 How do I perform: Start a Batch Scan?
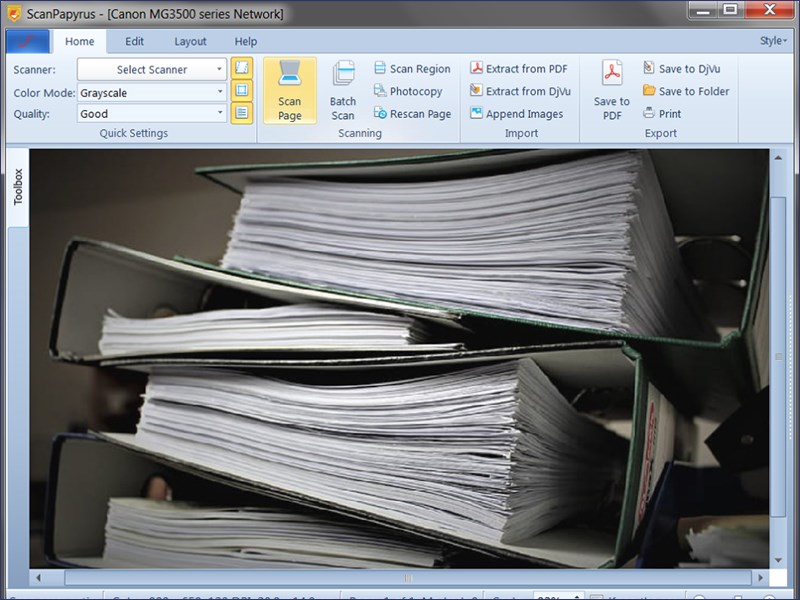click(x=343, y=90)
